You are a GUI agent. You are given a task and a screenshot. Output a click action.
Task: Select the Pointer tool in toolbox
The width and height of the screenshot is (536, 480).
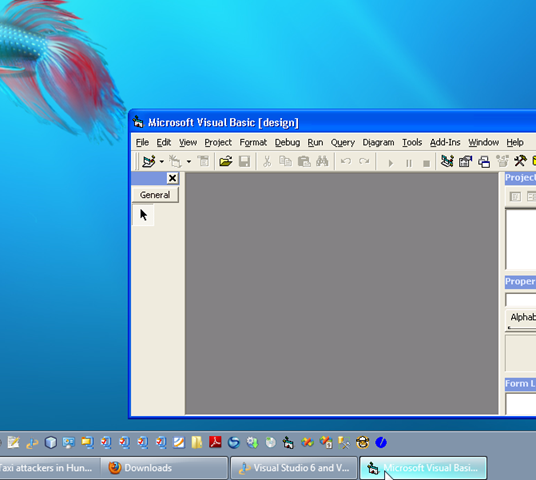point(143,215)
